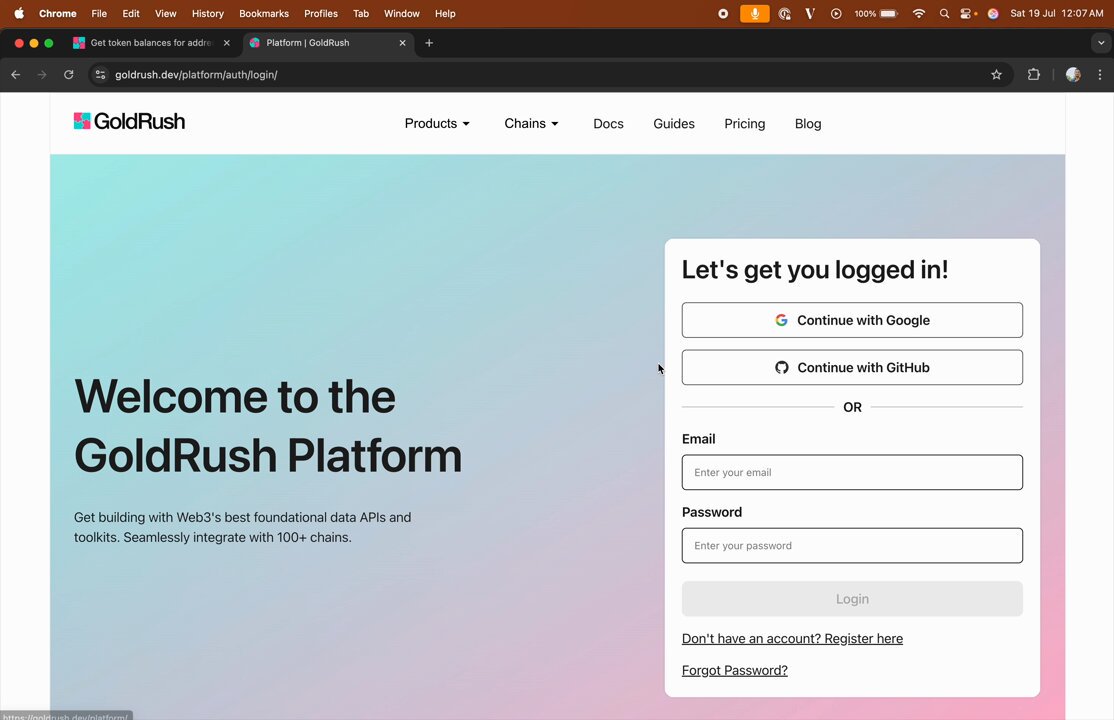Click the date and time in menu bar

pos(1056,14)
